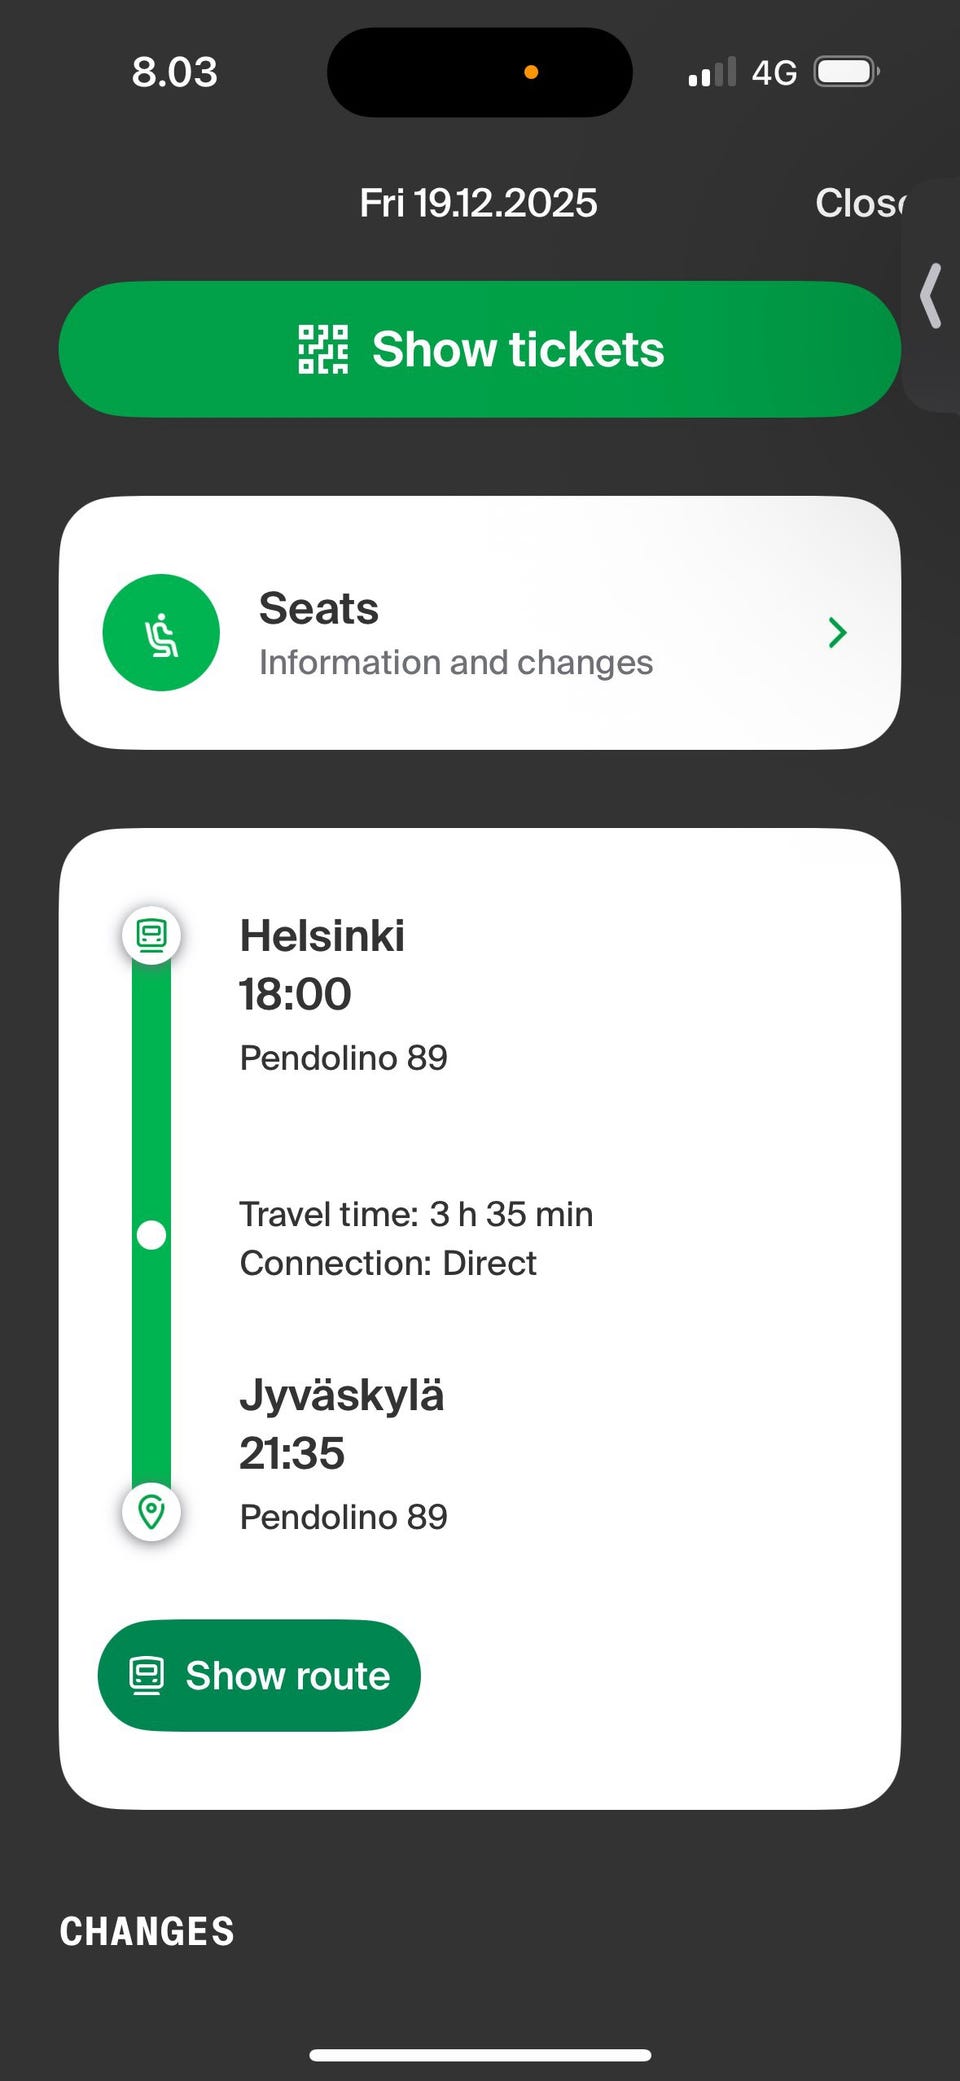Select the Helsinki station name
960x2081 pixels.
pyautogui.click(x=322, y=936)
